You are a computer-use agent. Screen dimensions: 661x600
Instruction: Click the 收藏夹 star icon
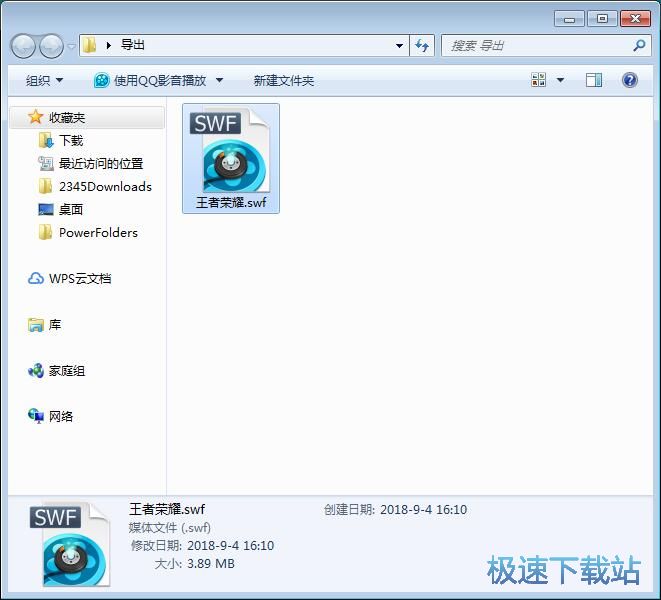(x=35, y=117)
